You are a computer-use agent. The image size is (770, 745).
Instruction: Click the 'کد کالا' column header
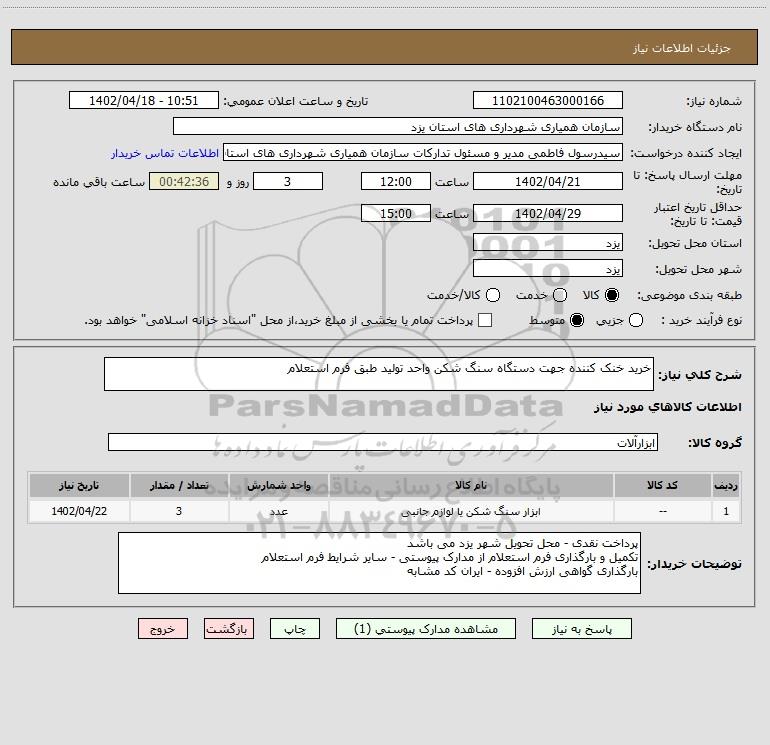[662, 485]
